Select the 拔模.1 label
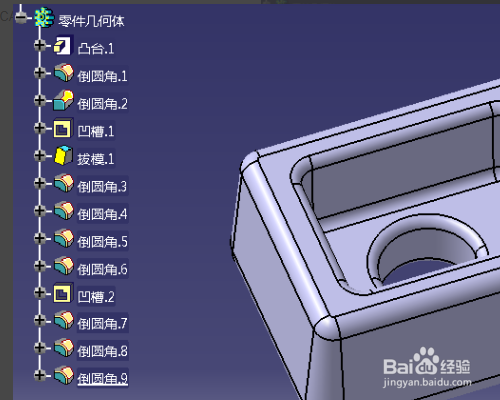Screen dimensions: 500x400 [96, 159]
